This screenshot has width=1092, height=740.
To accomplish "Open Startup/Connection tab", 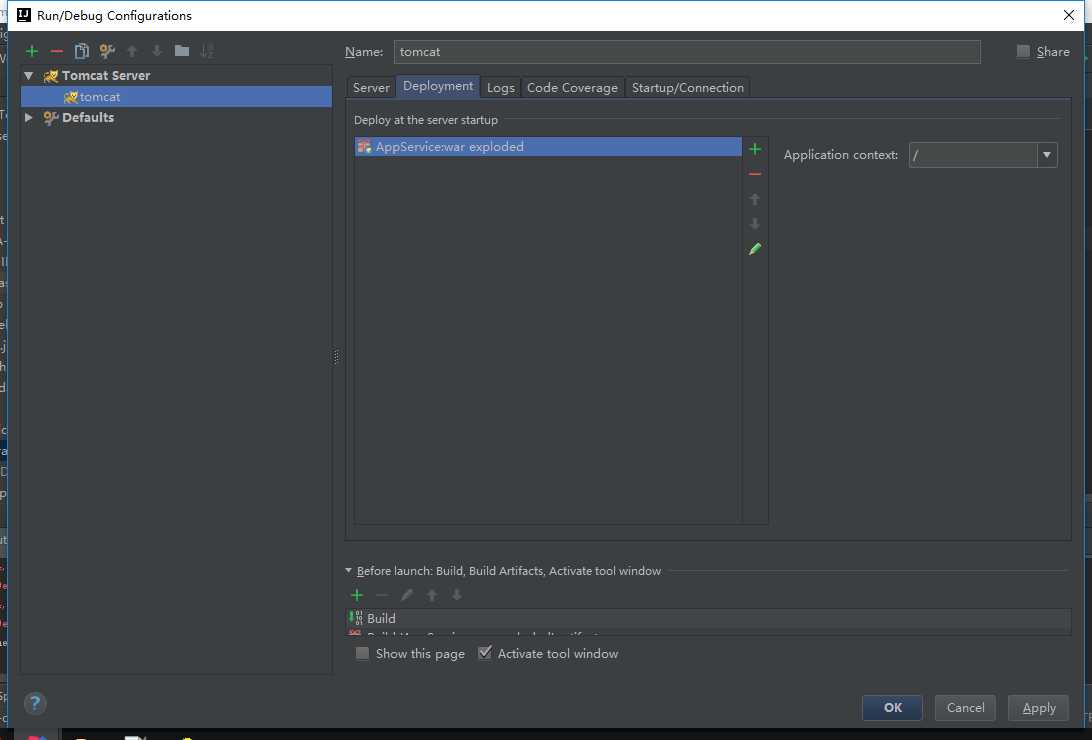I will pos(687,88).
